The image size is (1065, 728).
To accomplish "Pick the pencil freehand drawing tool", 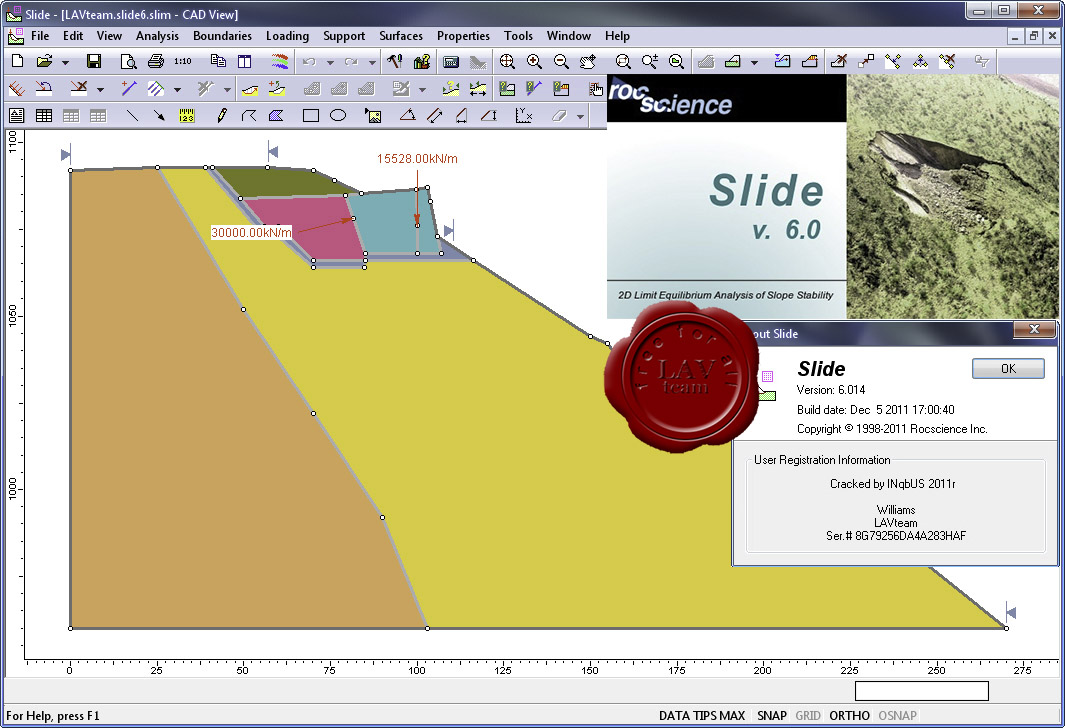I will click(x=221, y=116).
